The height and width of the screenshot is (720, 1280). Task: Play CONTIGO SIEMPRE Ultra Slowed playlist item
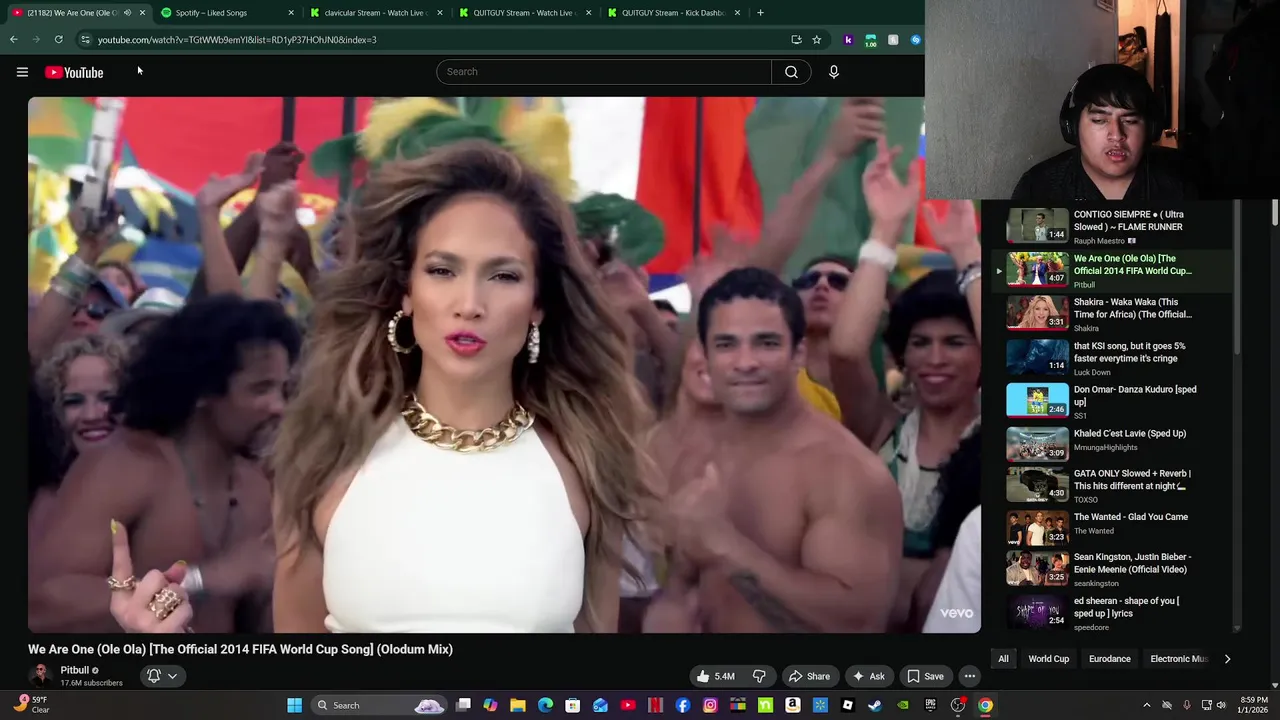point(1112,226)
